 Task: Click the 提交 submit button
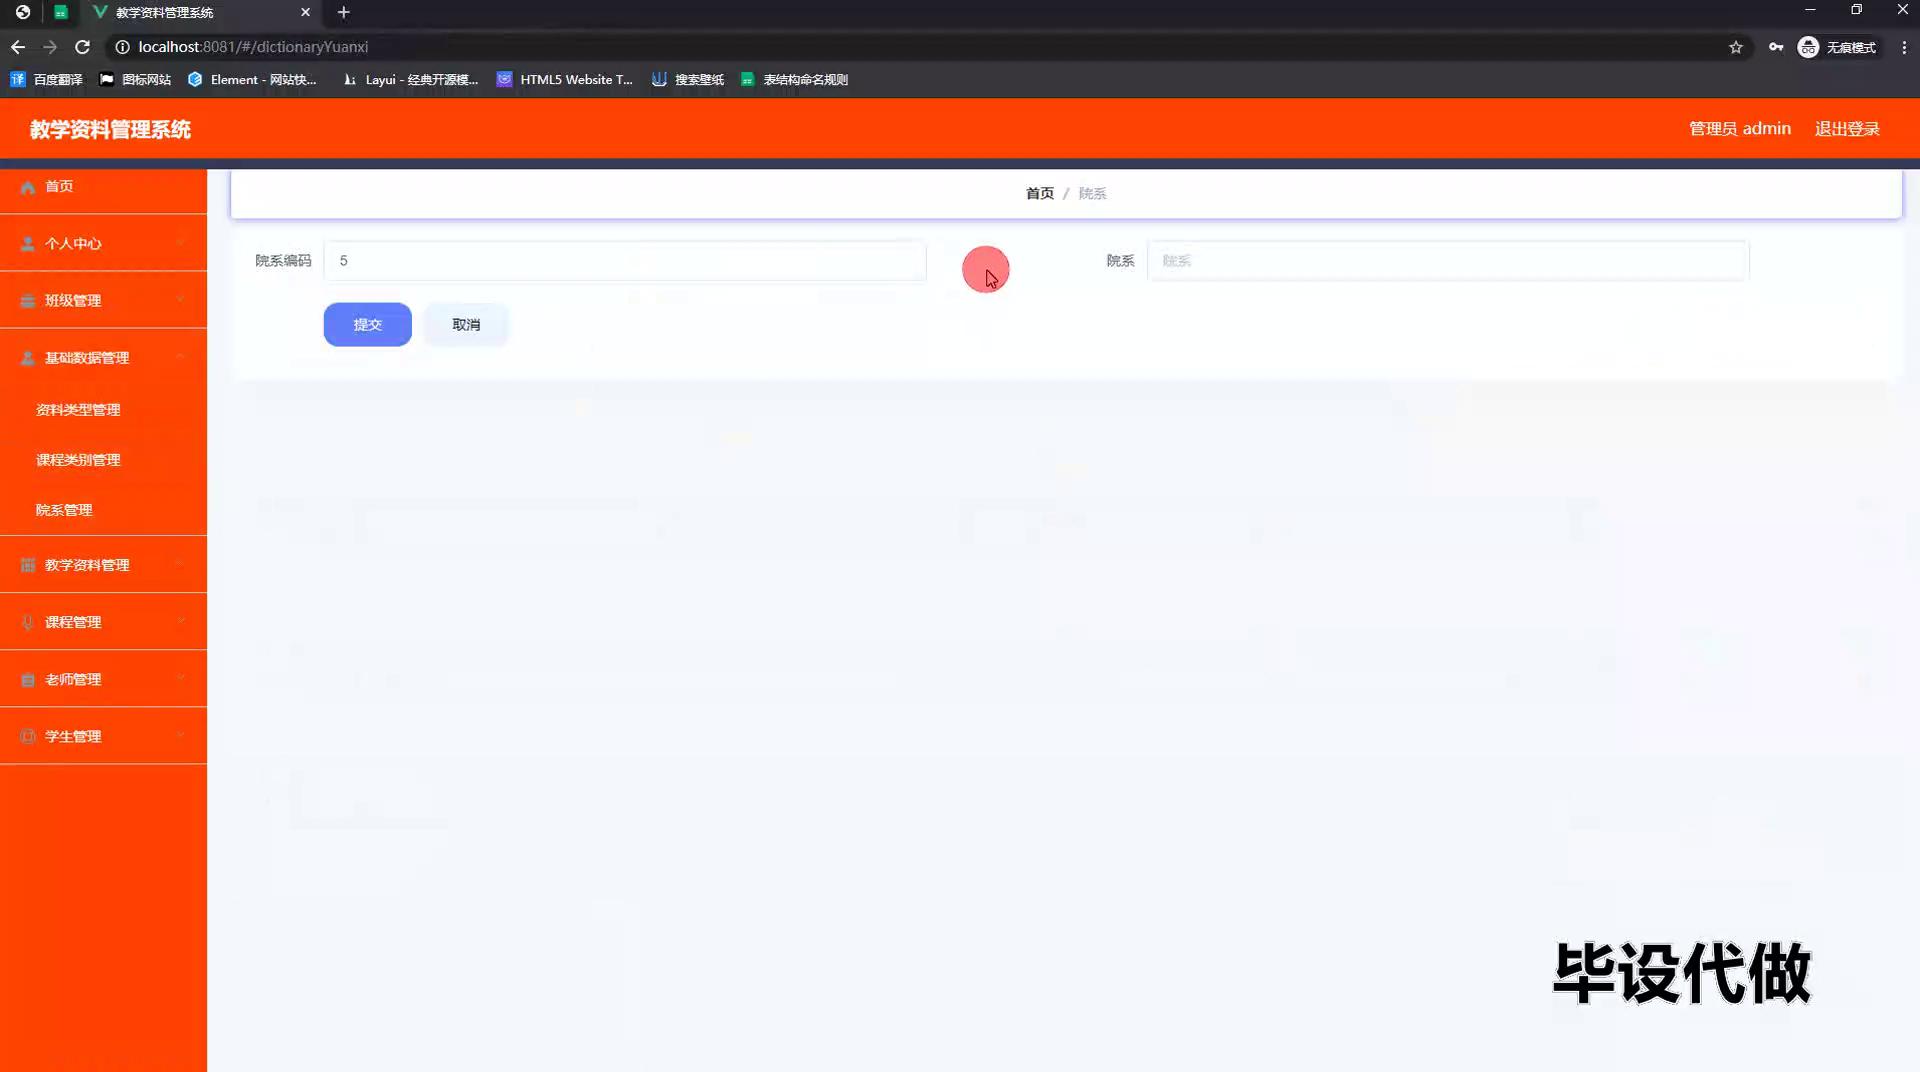tap(367, 324)
